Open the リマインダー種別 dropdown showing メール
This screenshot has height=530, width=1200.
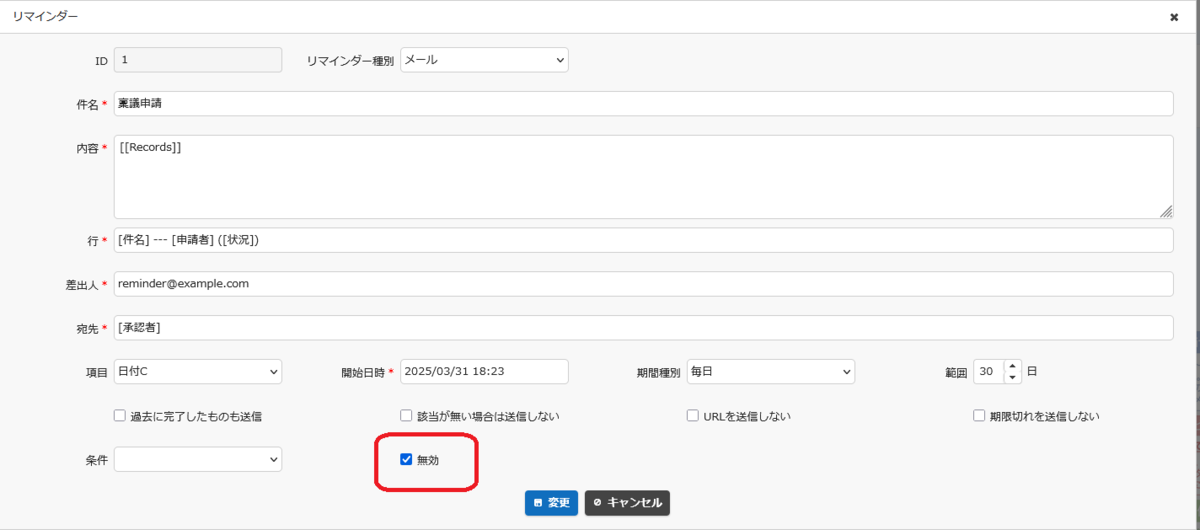[484, 60]
